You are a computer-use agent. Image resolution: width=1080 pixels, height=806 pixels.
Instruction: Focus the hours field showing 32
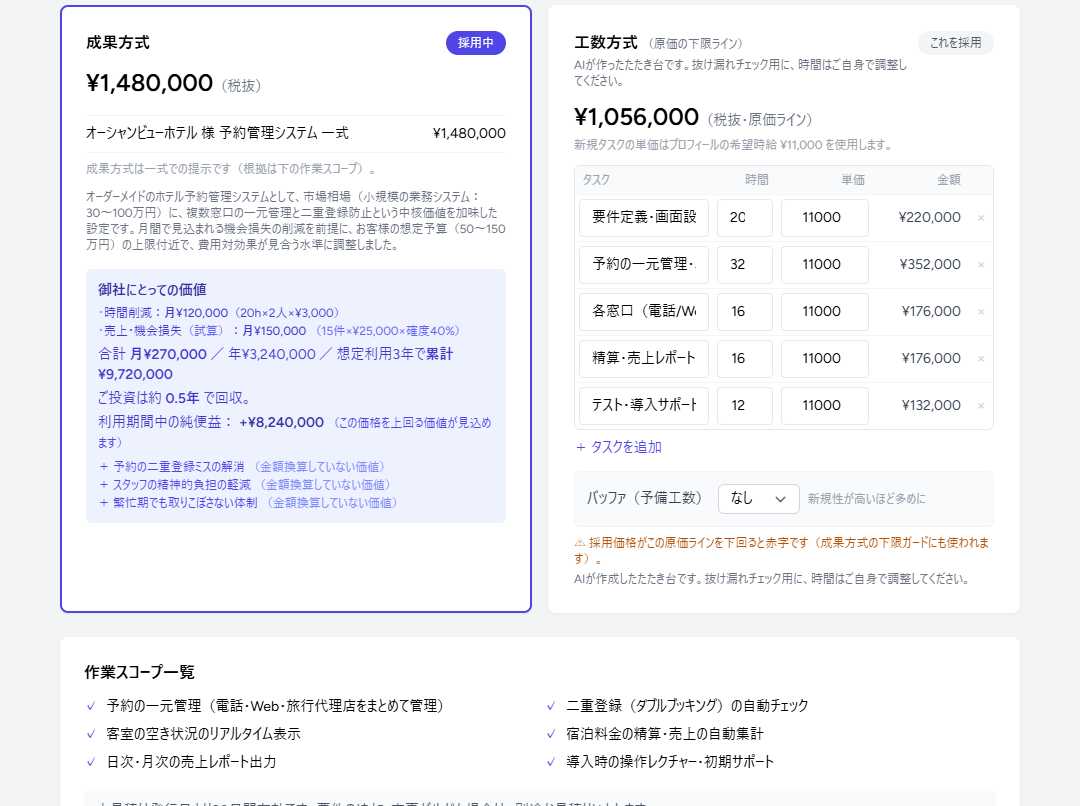tap(745, 265)
